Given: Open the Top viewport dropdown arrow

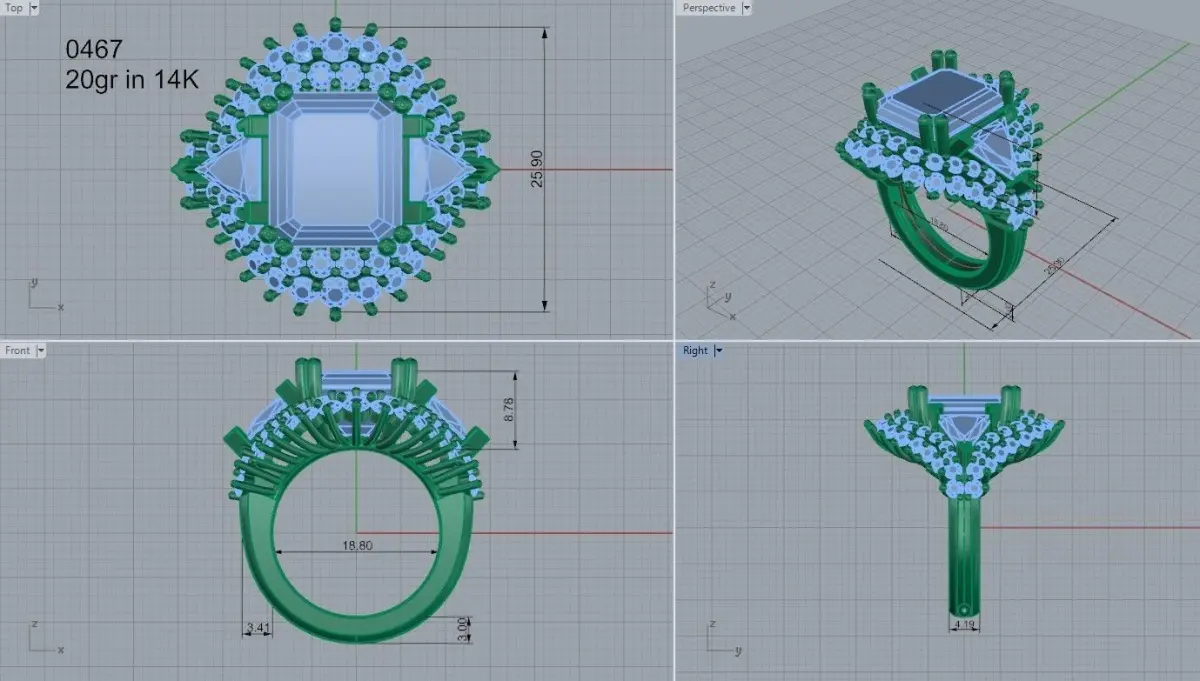Looking at the screenshot, I should pos(35,7).
